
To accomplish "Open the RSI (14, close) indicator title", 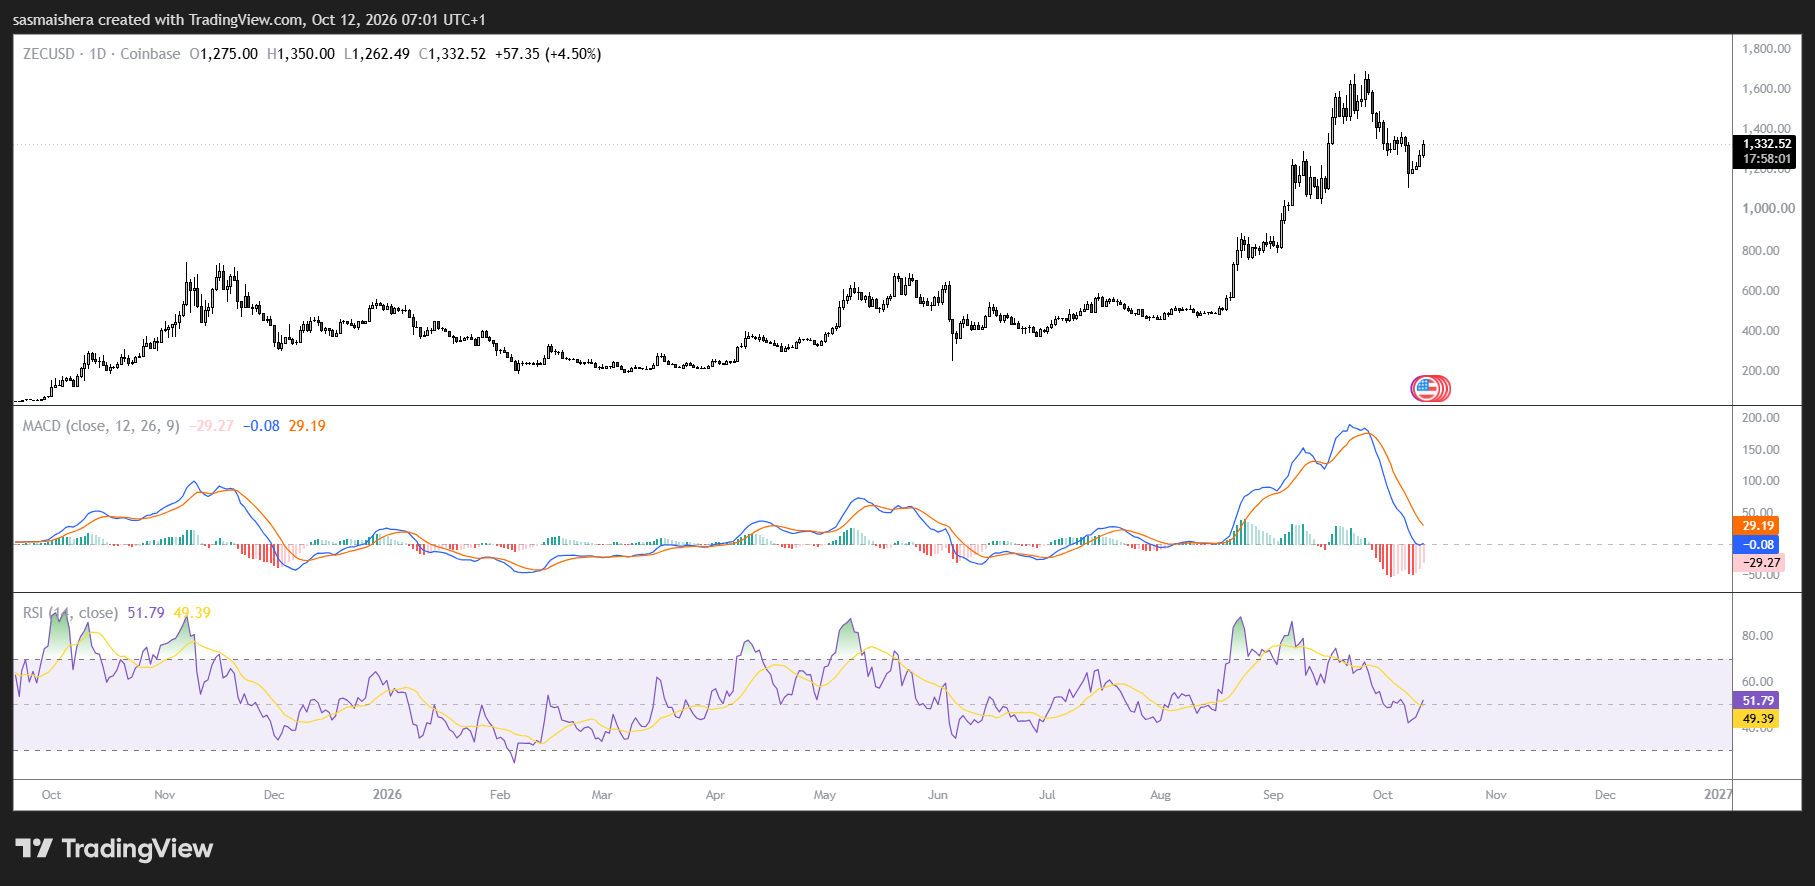I will point(70,613).
